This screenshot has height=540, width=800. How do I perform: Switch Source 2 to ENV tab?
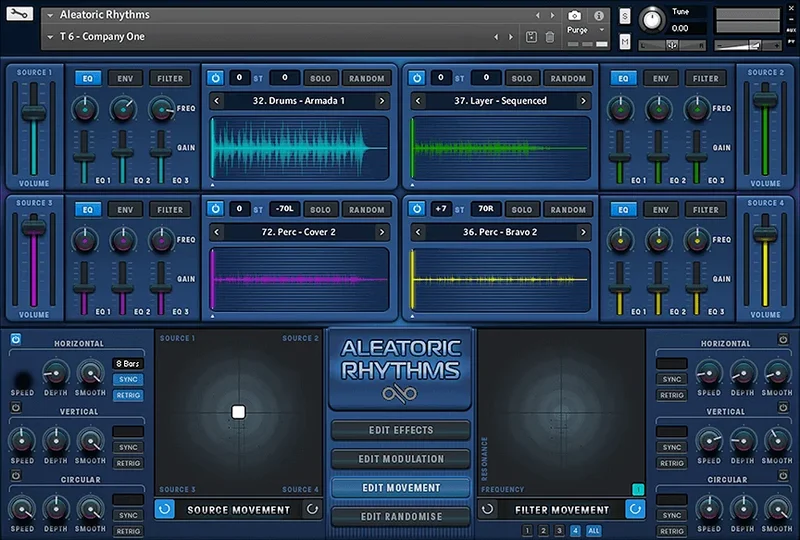pos(661,78)
